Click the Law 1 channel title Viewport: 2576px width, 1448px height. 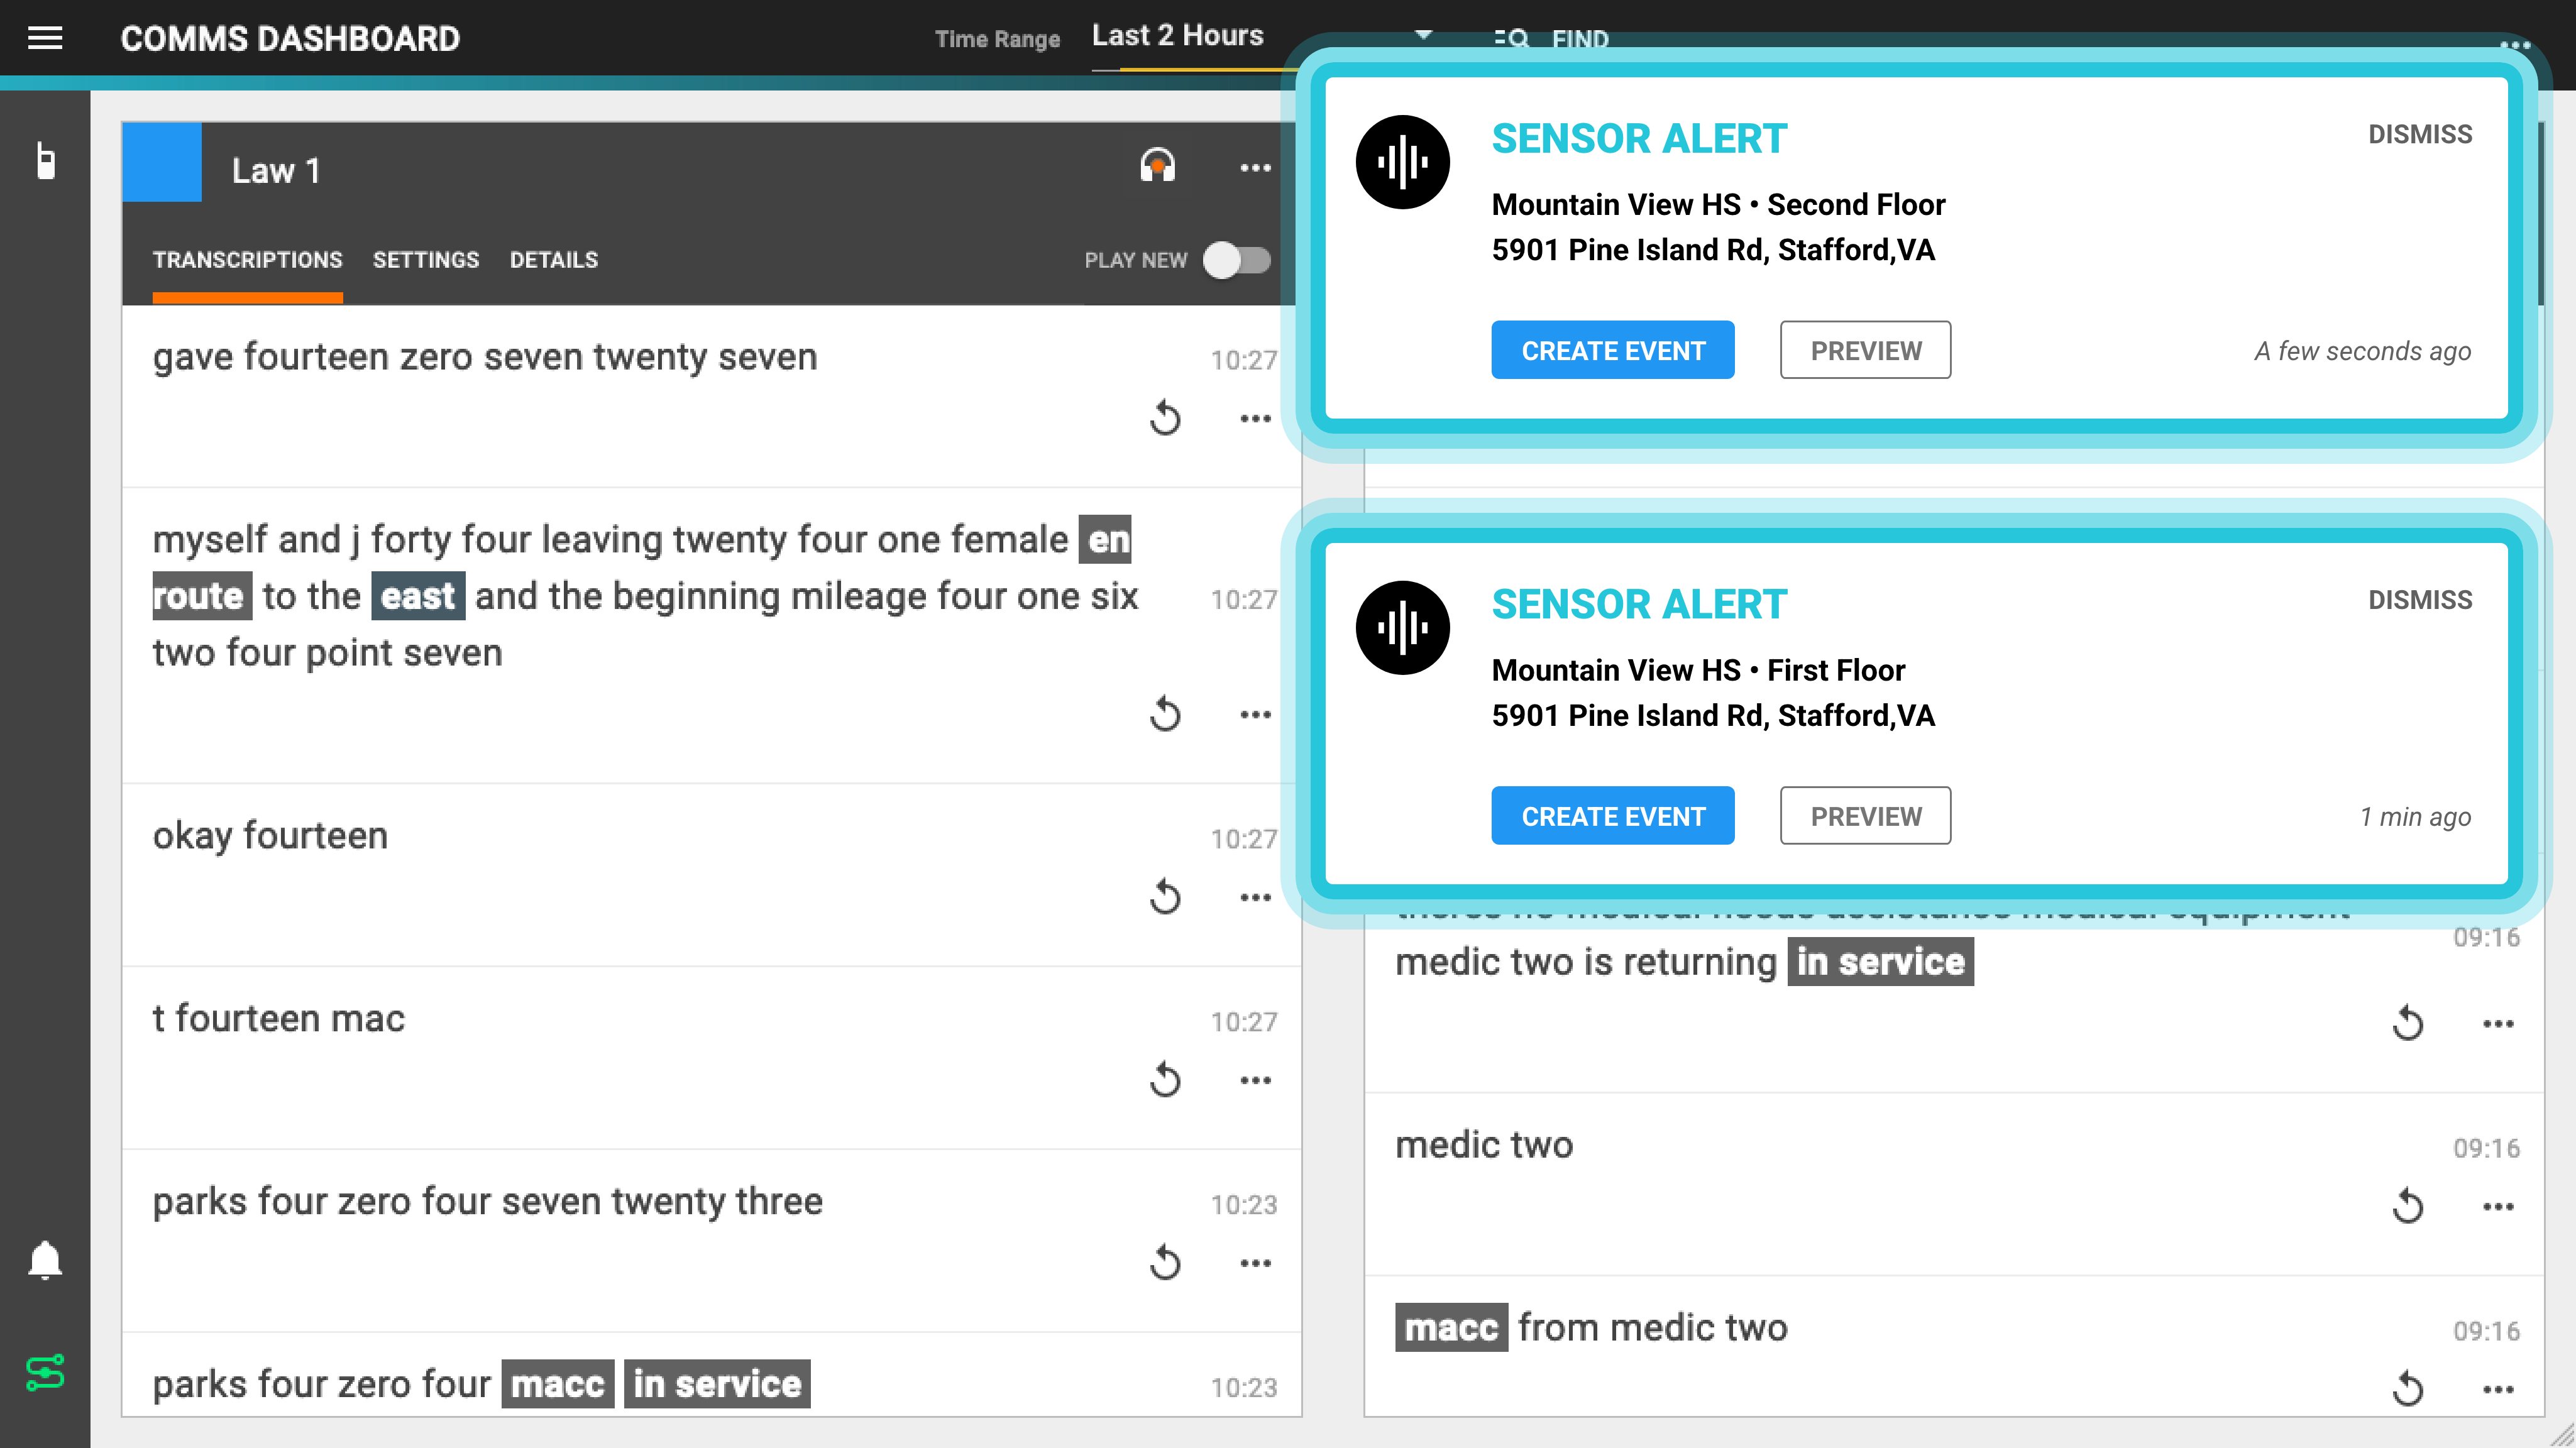[x=276, y=170]
